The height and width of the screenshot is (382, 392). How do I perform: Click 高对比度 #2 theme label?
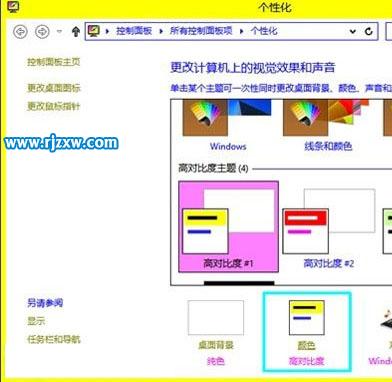[x=329, y=264]
